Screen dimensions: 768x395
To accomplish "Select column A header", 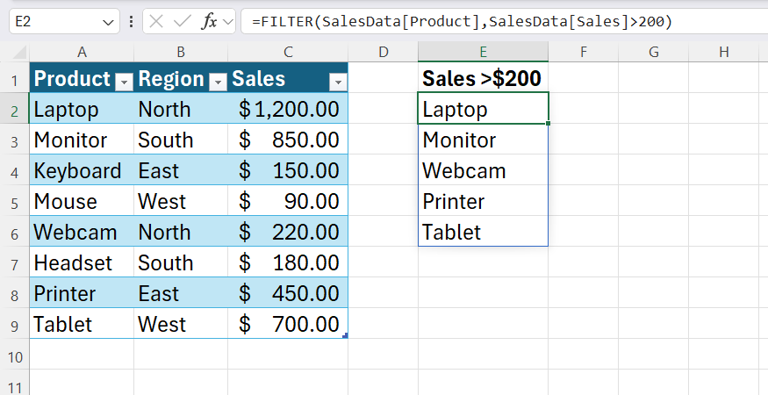I will tap(81, 52).
